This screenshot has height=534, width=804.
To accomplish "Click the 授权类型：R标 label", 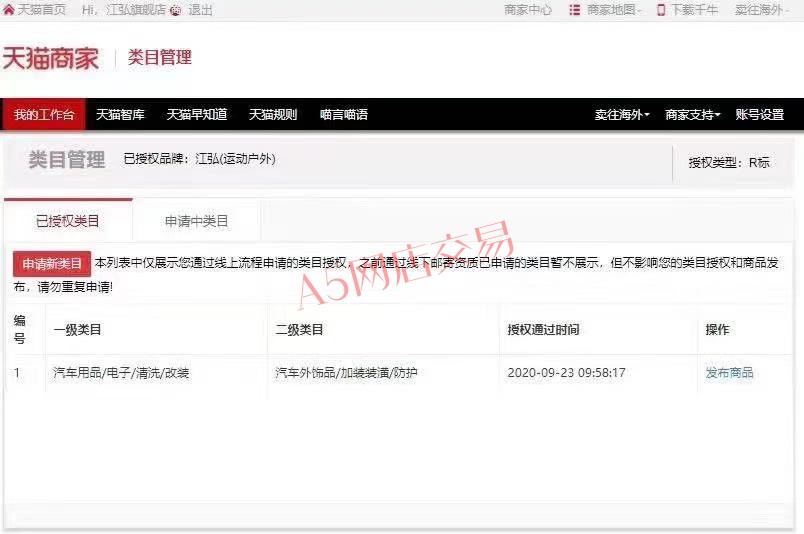I will 729,163.
